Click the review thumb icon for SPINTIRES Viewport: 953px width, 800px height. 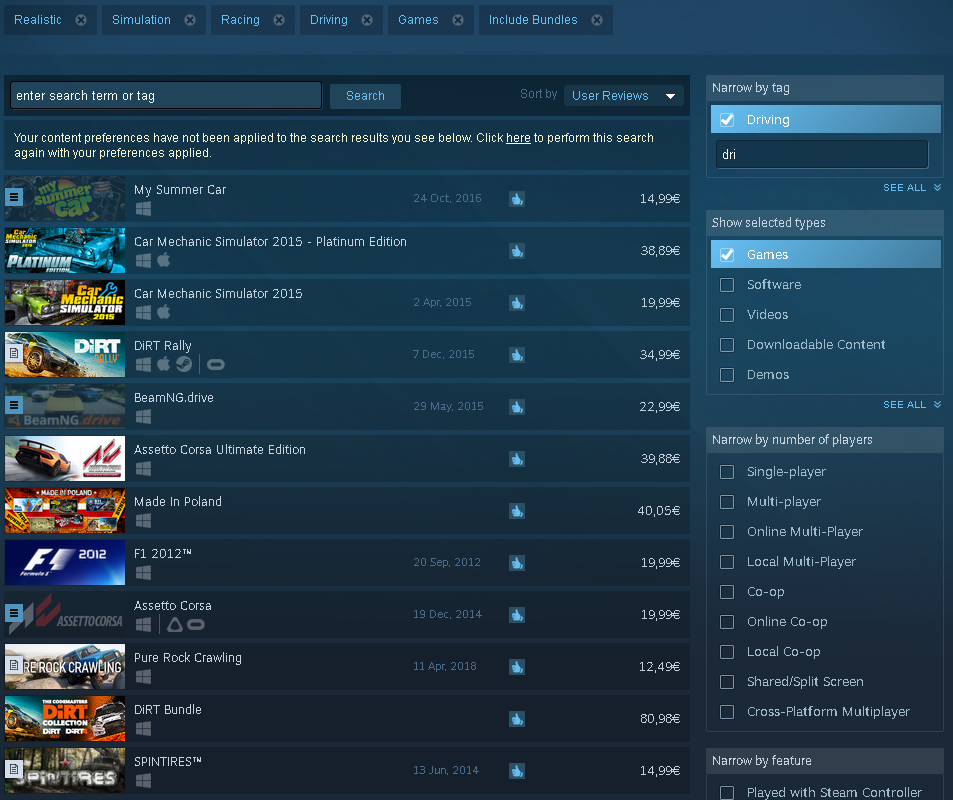(517, 771)
